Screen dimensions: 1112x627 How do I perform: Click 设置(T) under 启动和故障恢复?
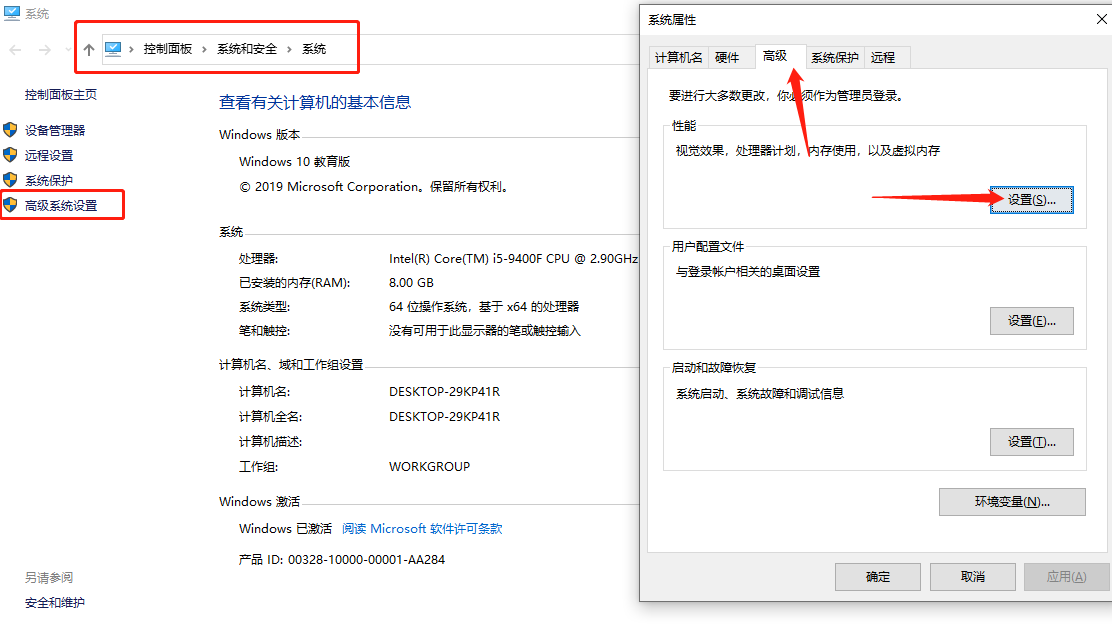point(1031,441)
